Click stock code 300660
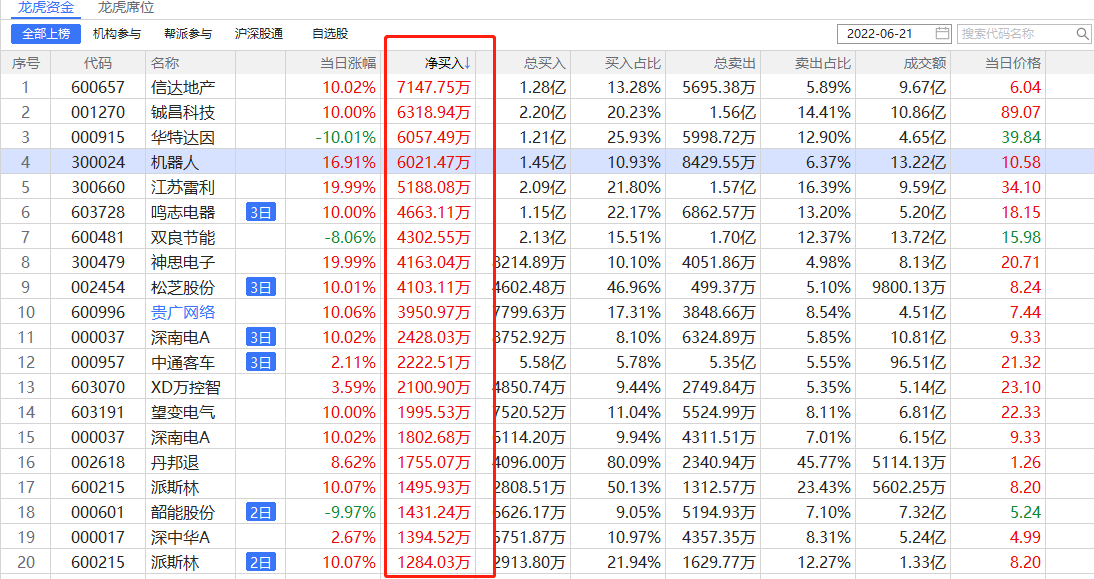 tap(98, 188)
